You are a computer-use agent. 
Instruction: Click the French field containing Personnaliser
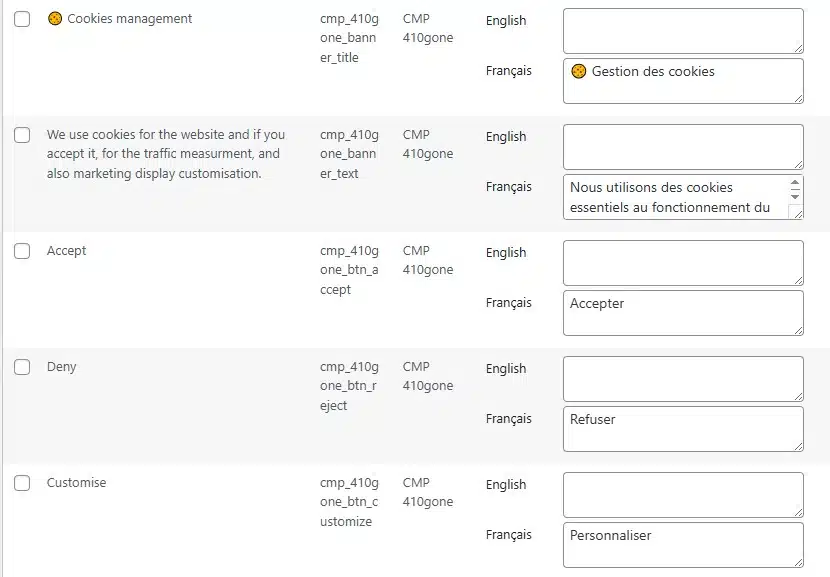click(682, 544)
